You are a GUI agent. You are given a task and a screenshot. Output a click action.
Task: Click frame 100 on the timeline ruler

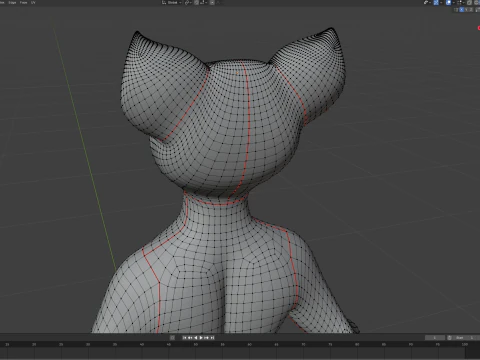coord(465,344)
